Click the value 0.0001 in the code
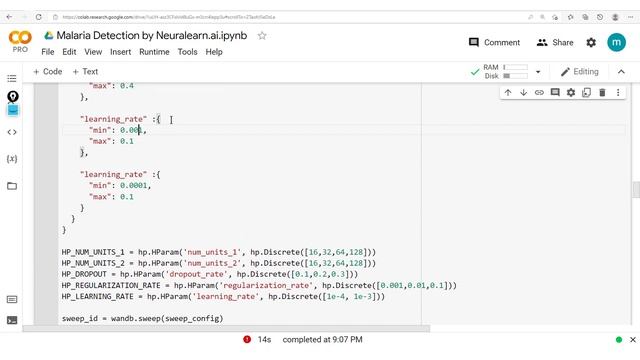The image size is (640, 360). [x=133, y=186]
